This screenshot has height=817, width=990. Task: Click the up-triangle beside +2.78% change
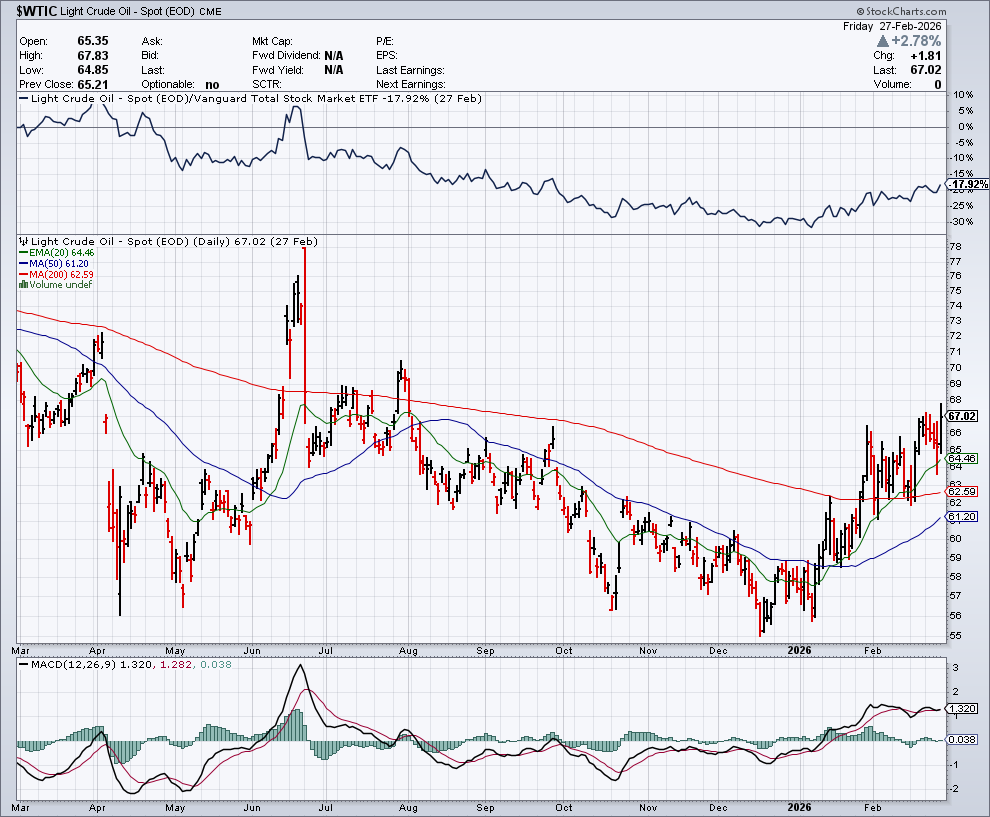pos(884,41)
